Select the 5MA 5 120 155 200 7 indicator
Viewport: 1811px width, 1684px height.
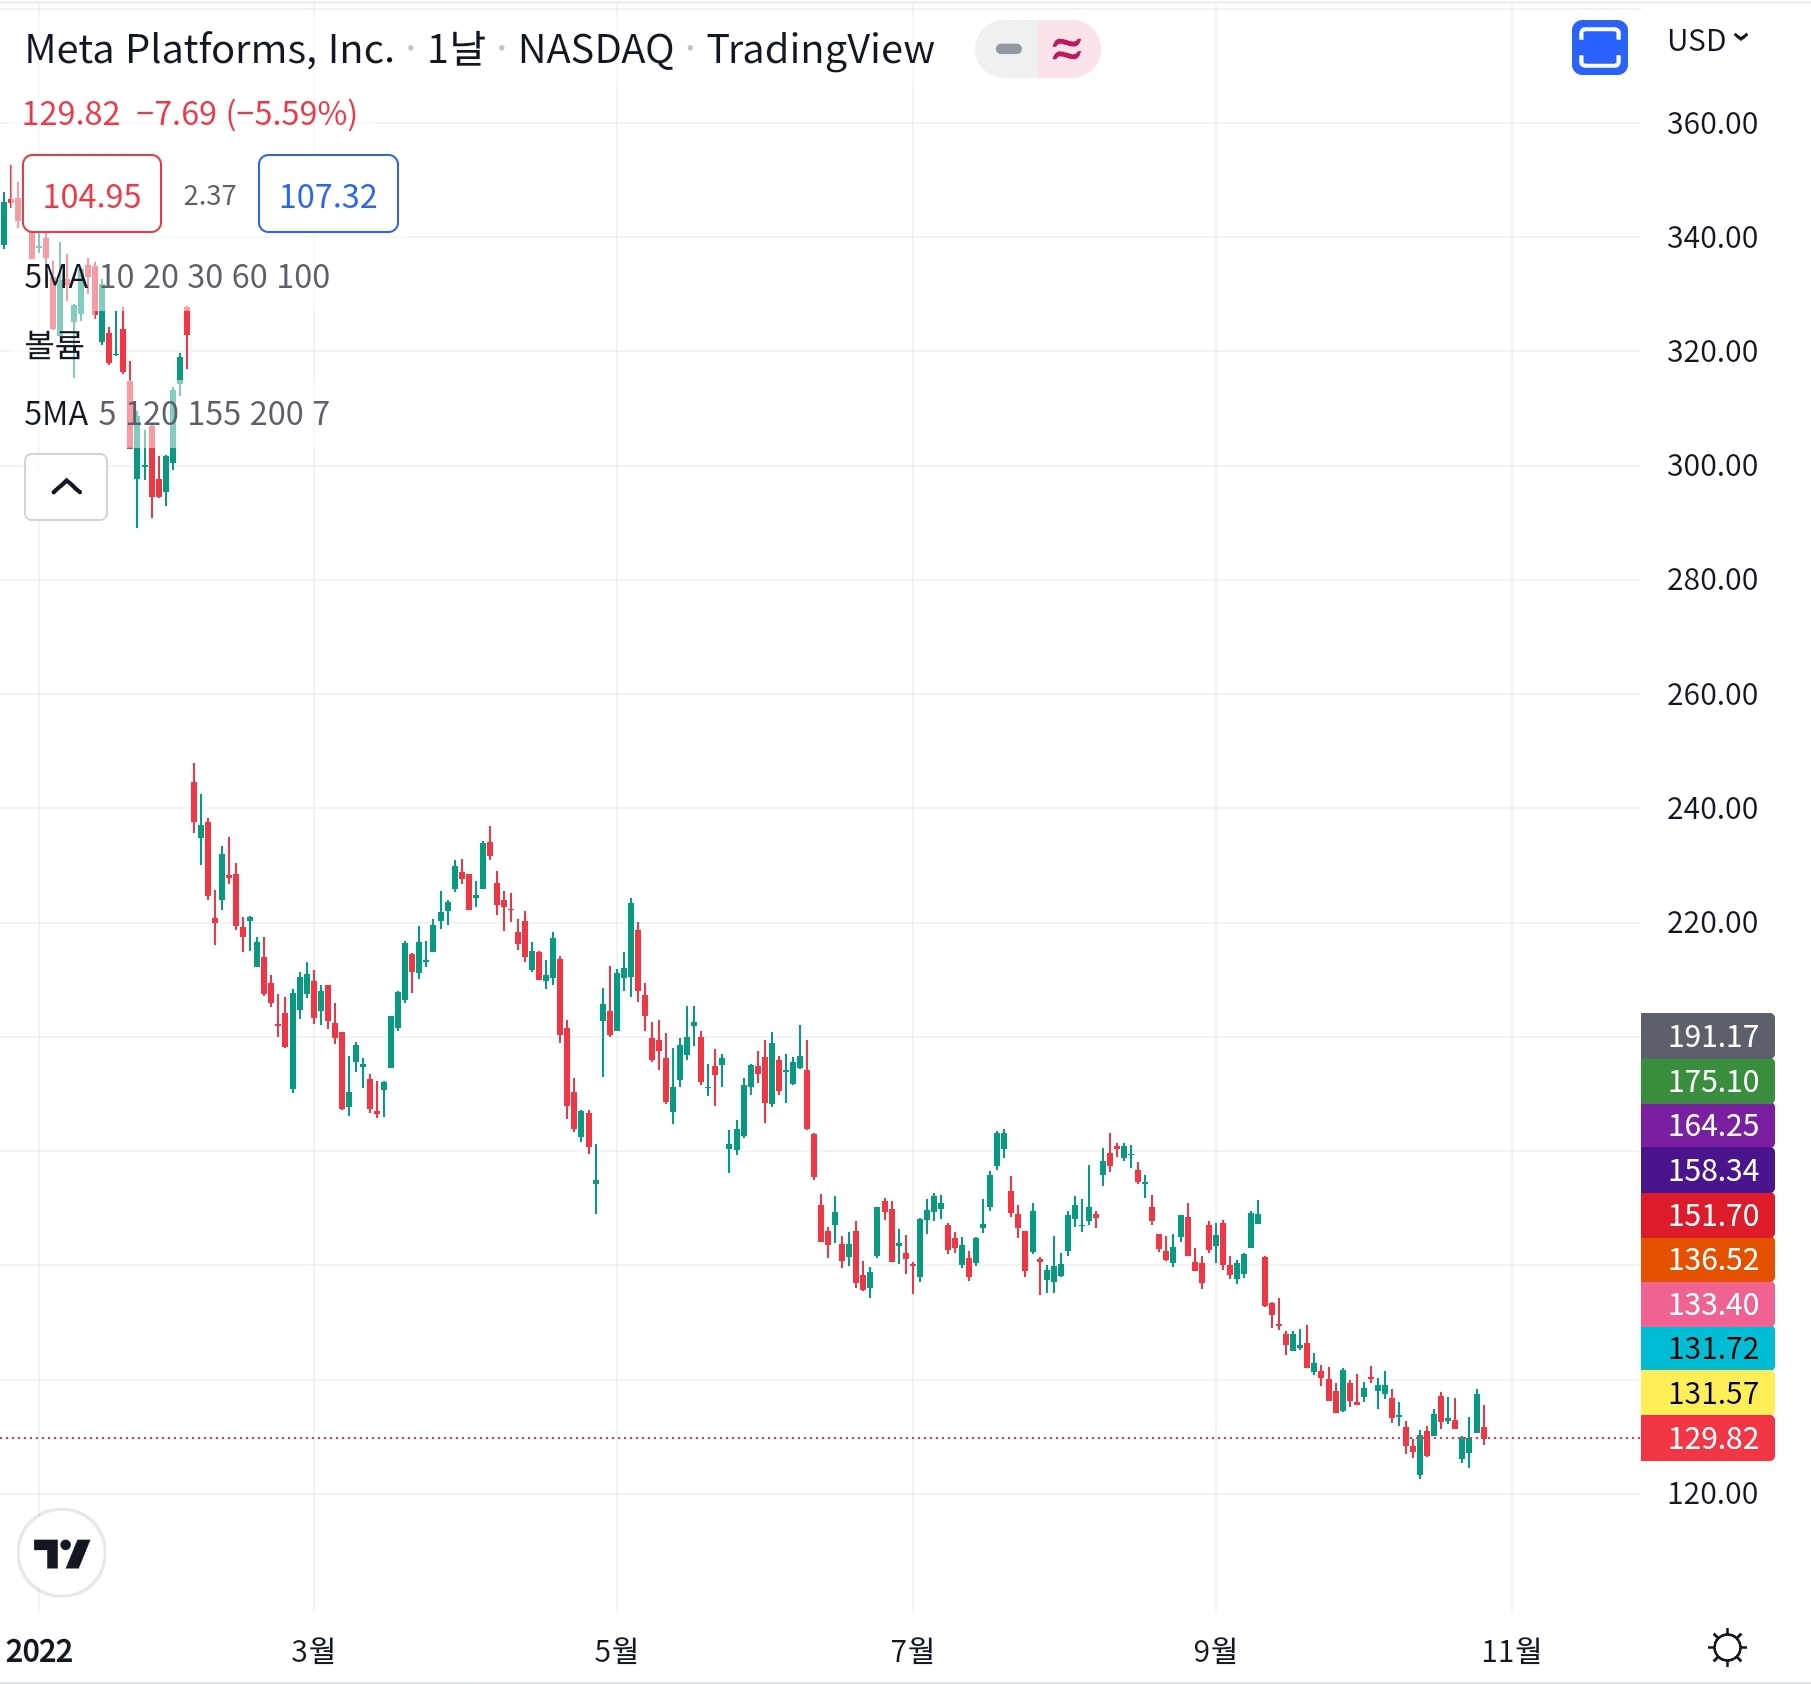[177, 413]
